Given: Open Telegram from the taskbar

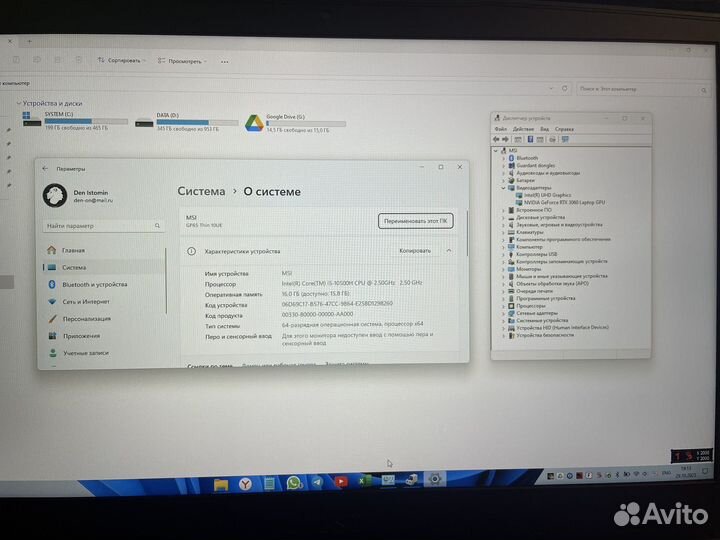Looking at the screenshot, I should pyautogui.click(x=317, y=482).
